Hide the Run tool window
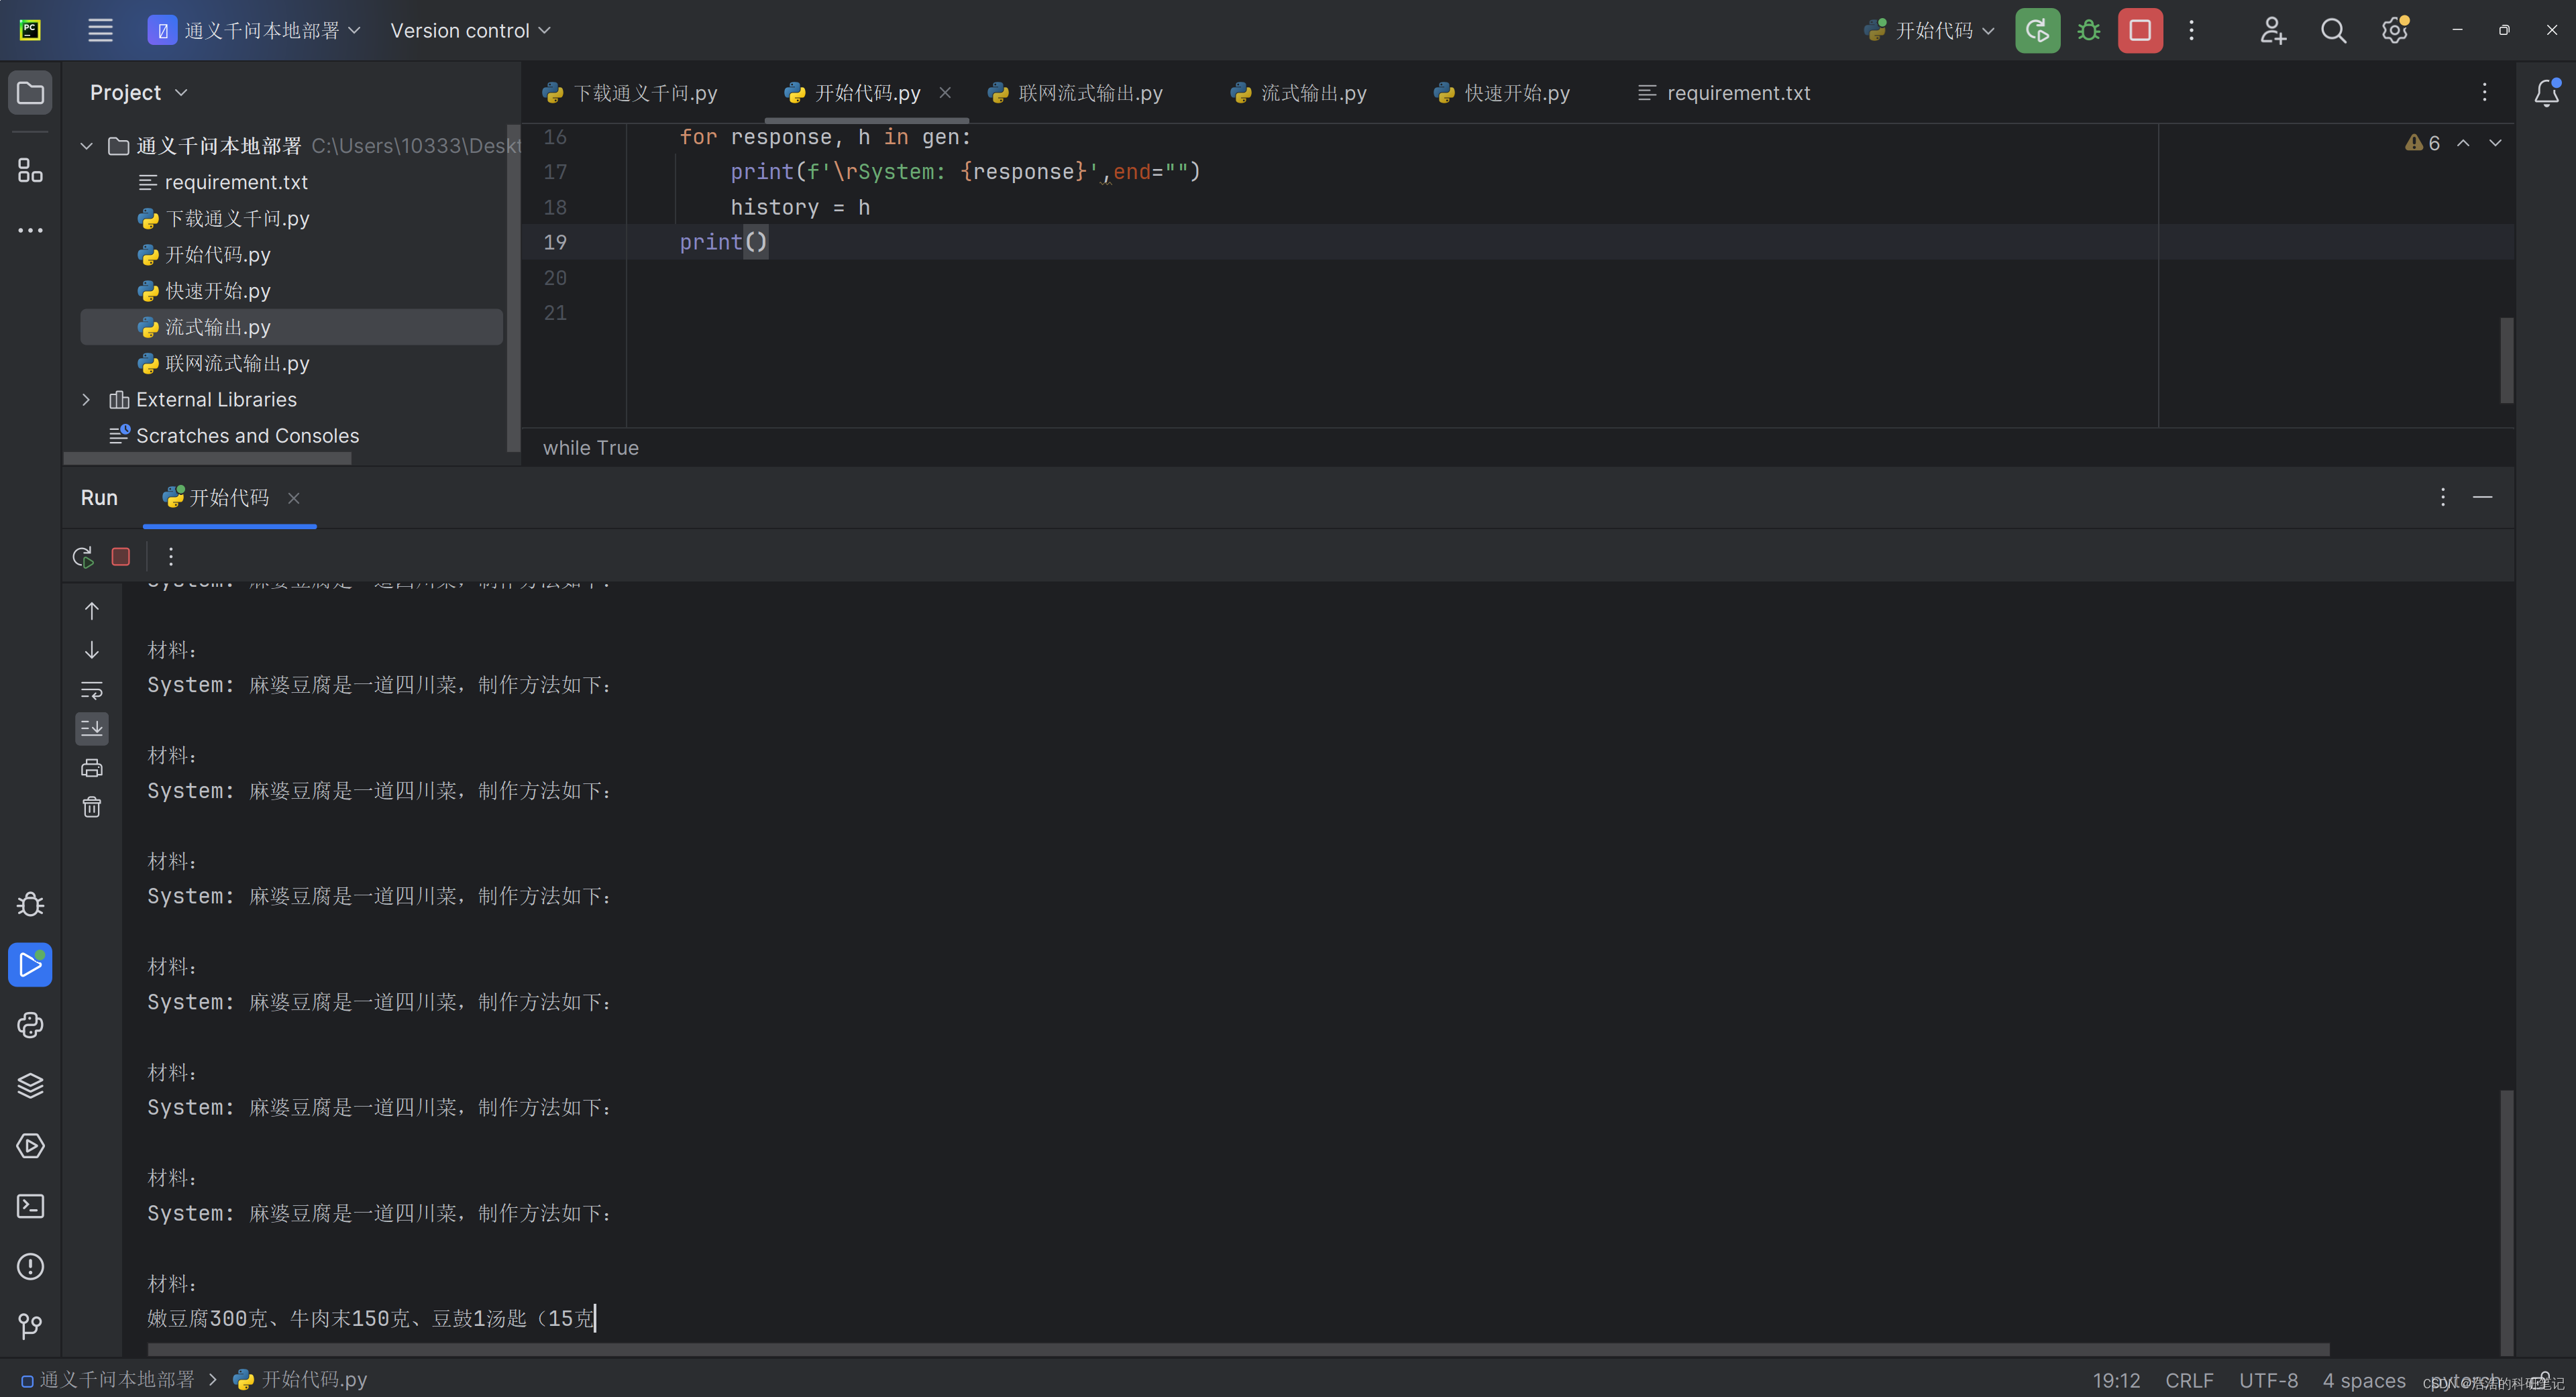 click(x=2482, y=497)
